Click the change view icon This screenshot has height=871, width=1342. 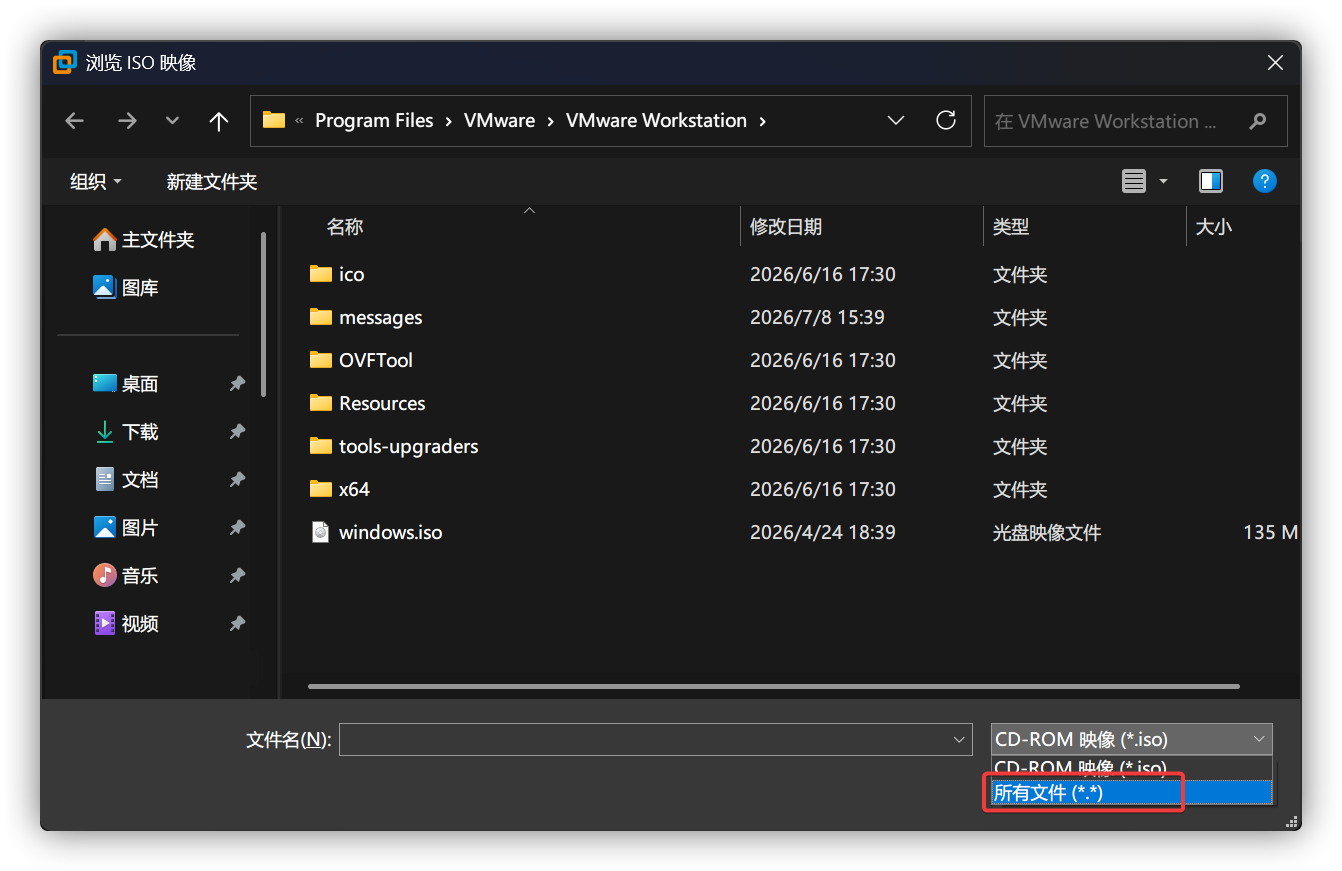(1133, 181)
